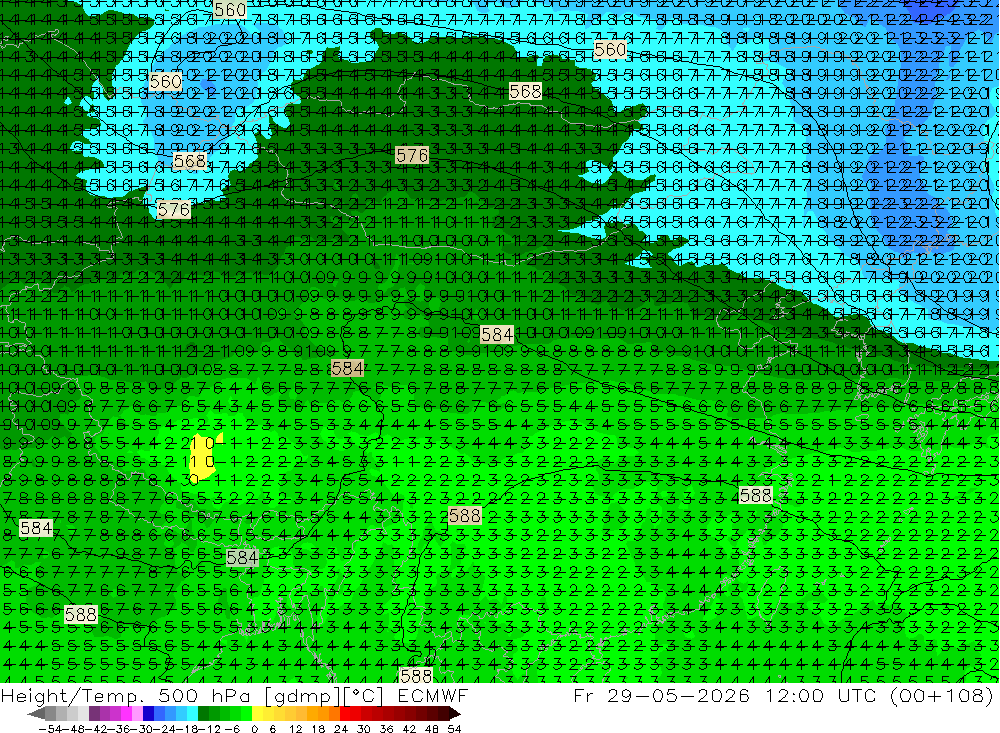Viewport: 1000px width, 733px height.
Task: Click the '-6' legend value
Action: click(x=232, y=729)
